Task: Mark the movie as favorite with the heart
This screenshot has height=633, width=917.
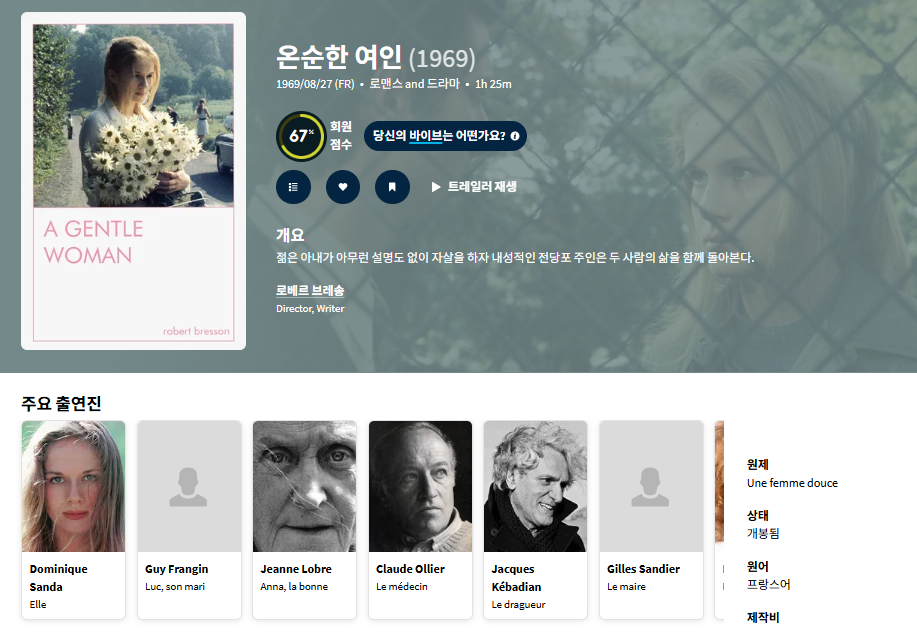Action: tap(343, 187)
